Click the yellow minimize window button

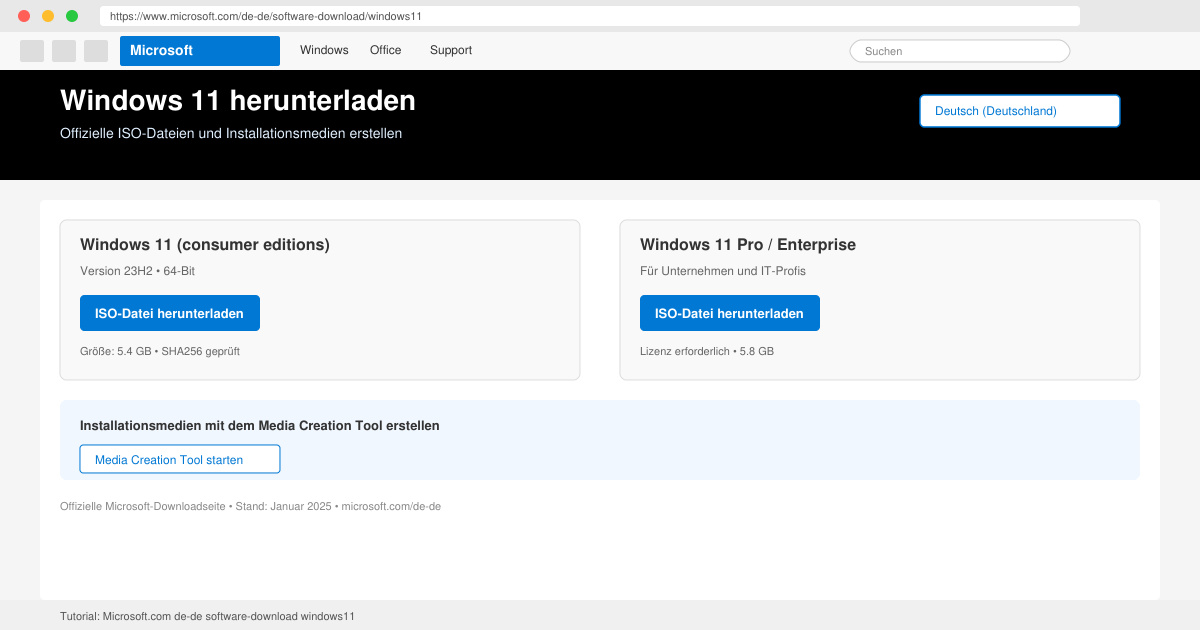pyautogui.click(x=48, y=16)
